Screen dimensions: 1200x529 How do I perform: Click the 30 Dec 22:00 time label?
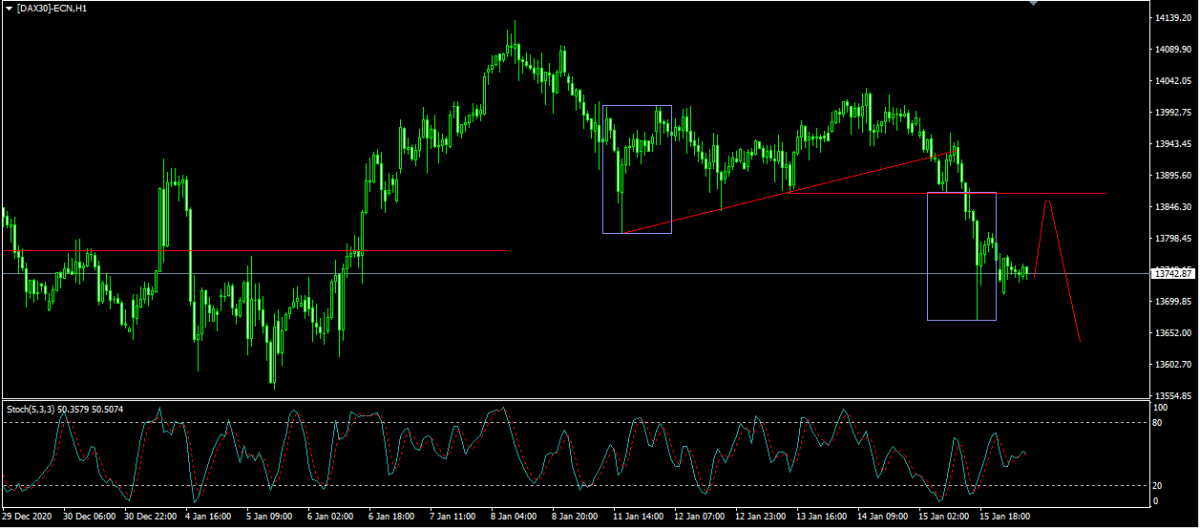click(153, 517)
